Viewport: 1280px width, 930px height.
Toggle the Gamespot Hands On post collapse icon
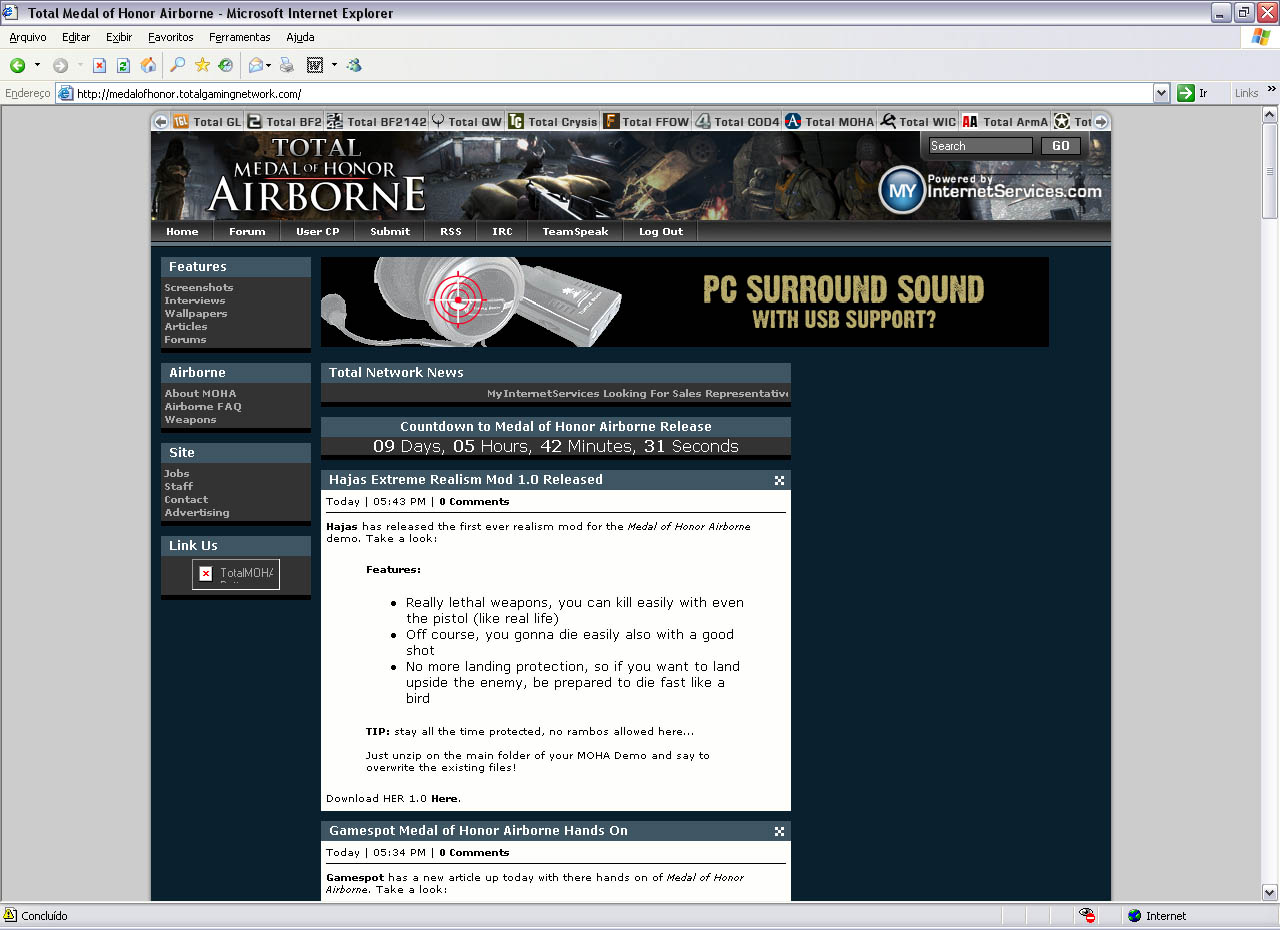779,831
